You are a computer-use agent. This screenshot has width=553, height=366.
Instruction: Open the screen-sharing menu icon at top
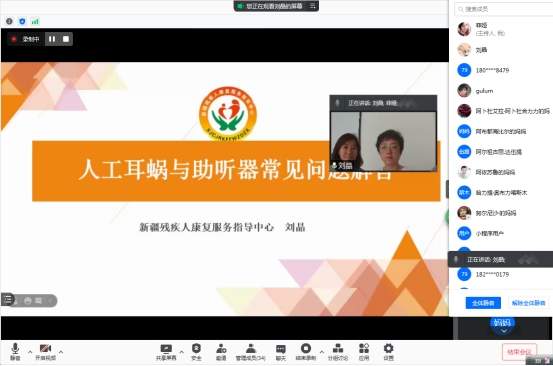(312, 6)
